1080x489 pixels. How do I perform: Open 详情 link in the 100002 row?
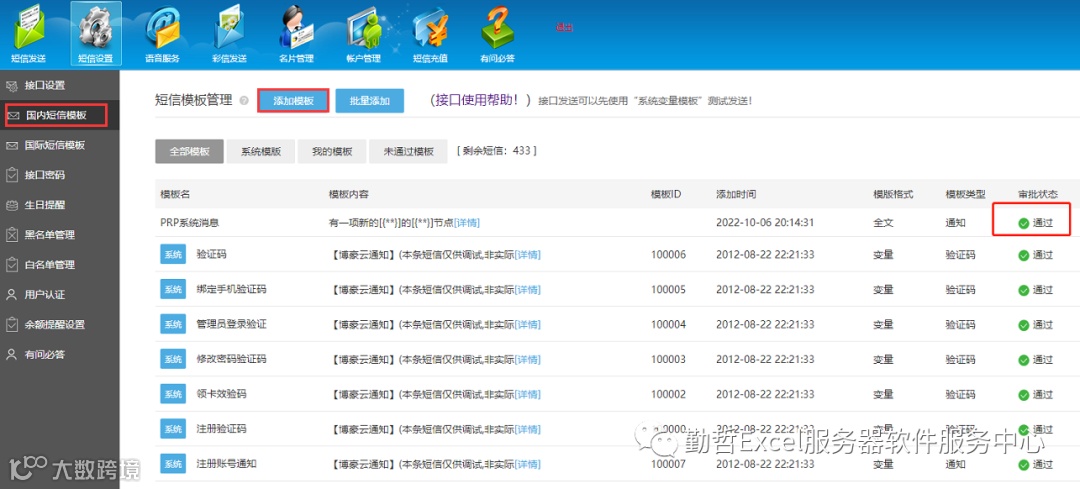coord(528,395)
